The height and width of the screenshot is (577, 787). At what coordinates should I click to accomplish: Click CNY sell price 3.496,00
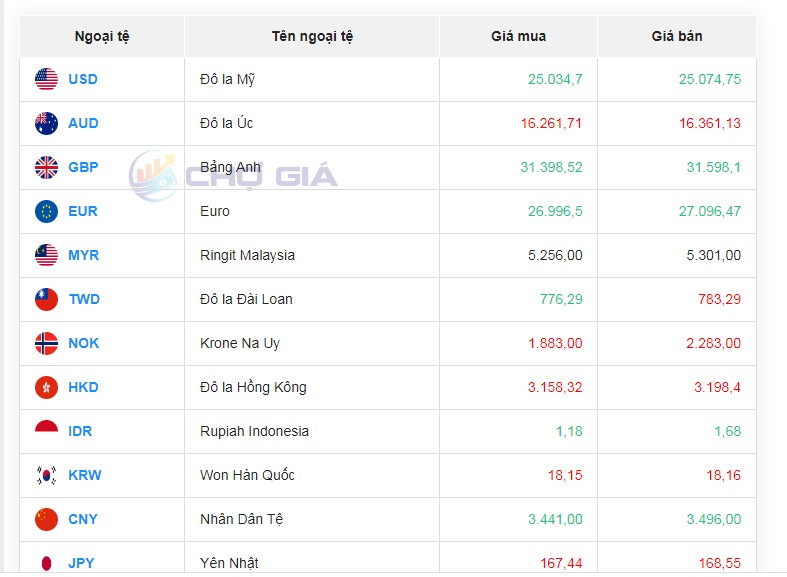coord(714,519)
